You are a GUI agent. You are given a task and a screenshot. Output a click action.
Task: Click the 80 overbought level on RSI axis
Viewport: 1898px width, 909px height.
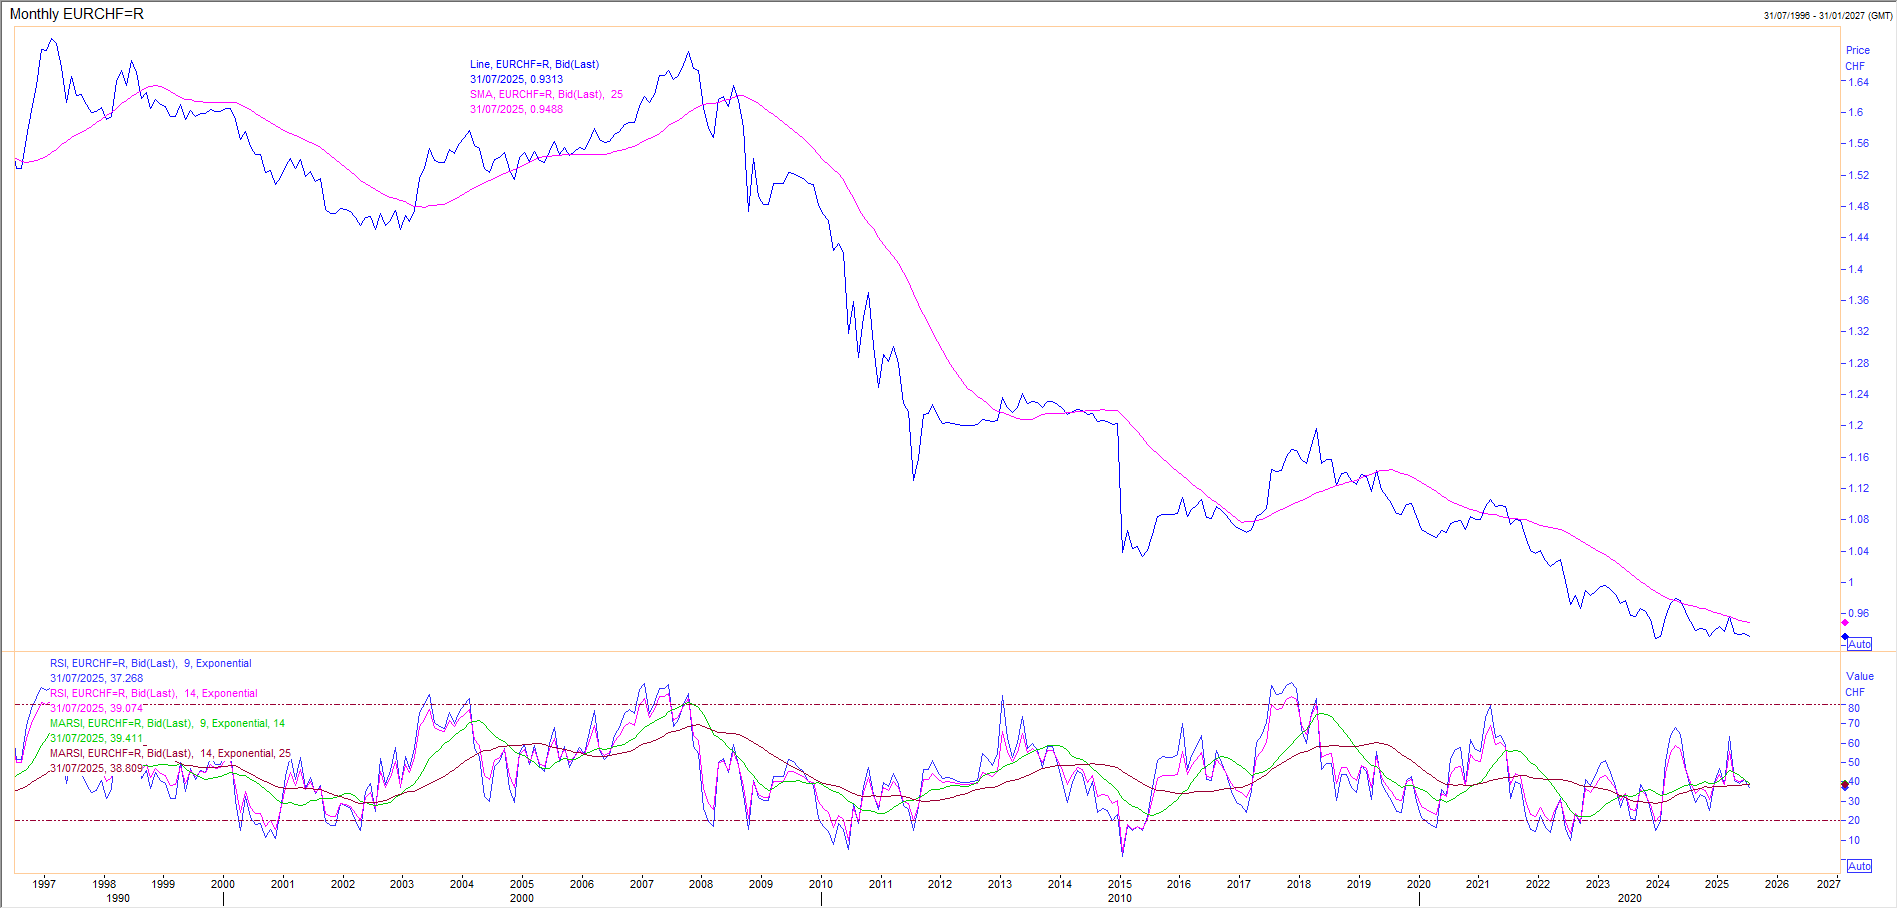point(1853,708)
